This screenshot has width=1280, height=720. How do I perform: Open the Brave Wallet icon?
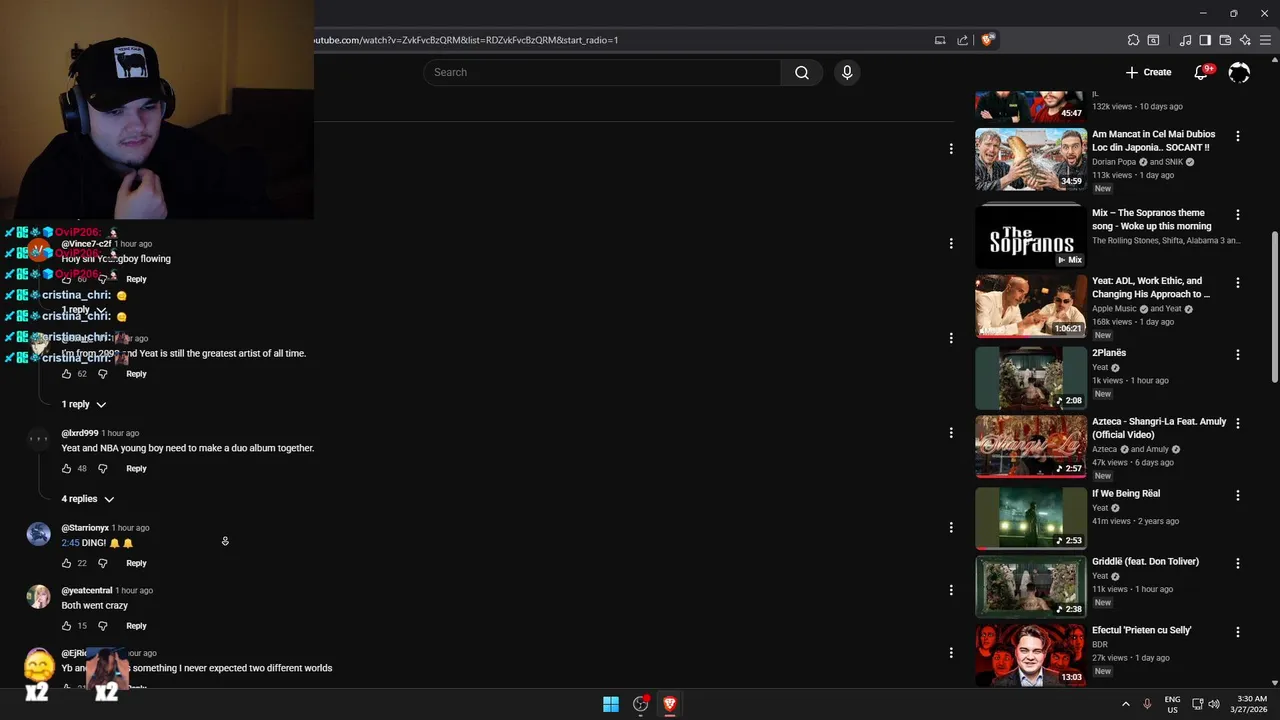[1225, 40]
